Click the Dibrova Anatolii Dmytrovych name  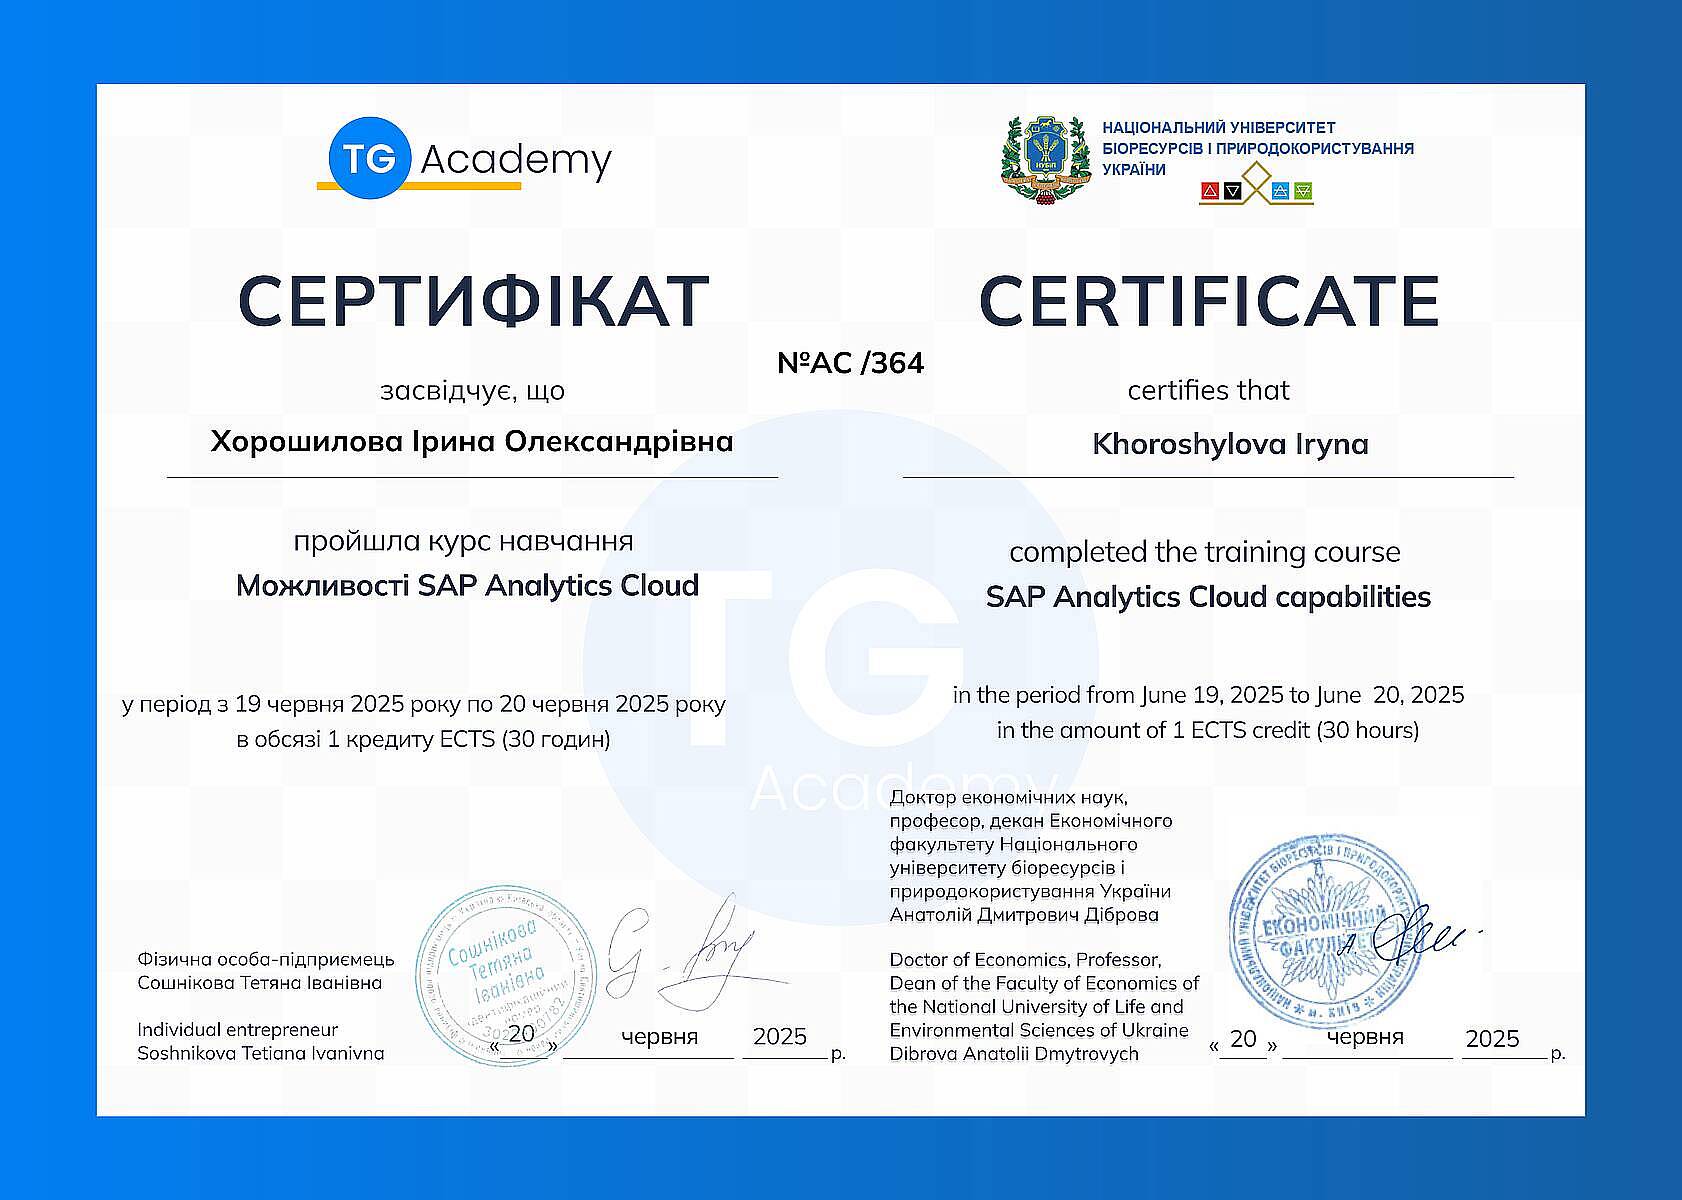point(1014,1054)
